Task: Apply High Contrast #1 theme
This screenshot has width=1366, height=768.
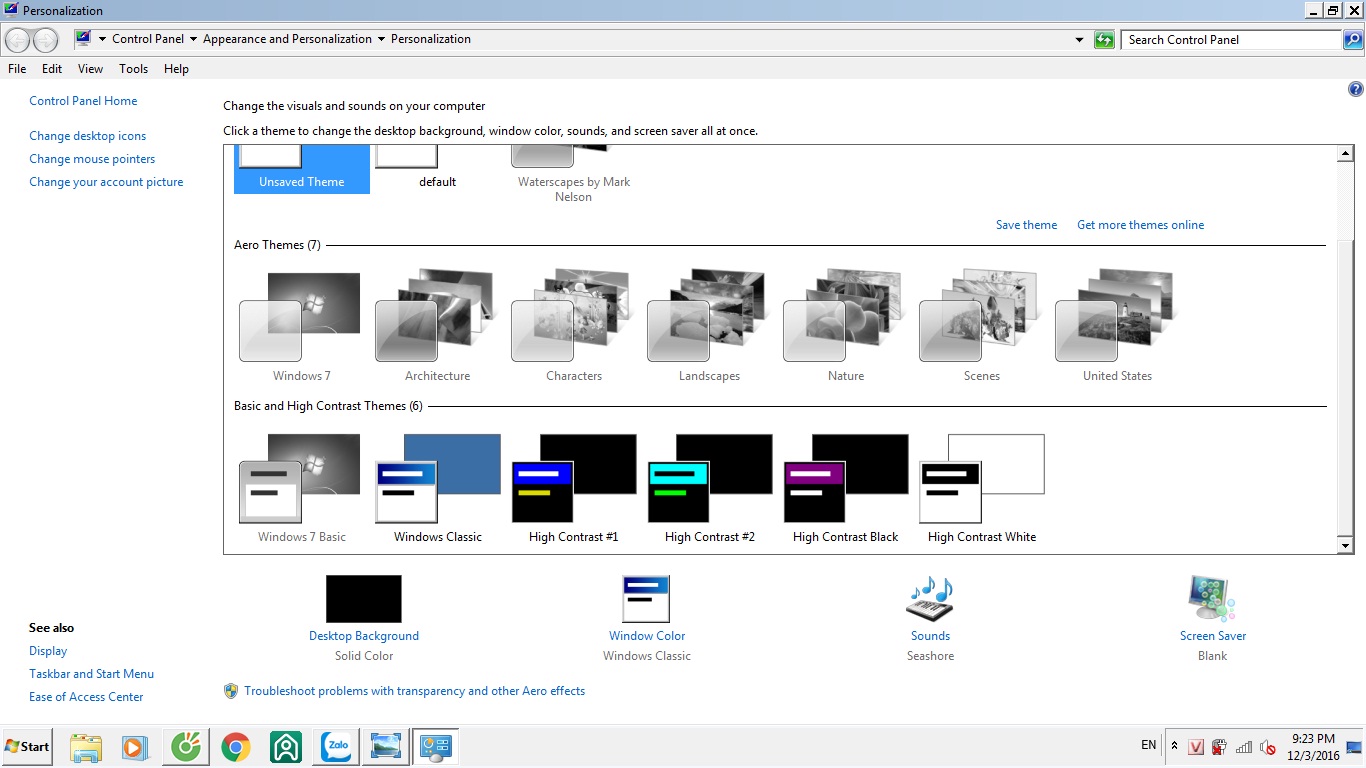Action: coord(574,488)
